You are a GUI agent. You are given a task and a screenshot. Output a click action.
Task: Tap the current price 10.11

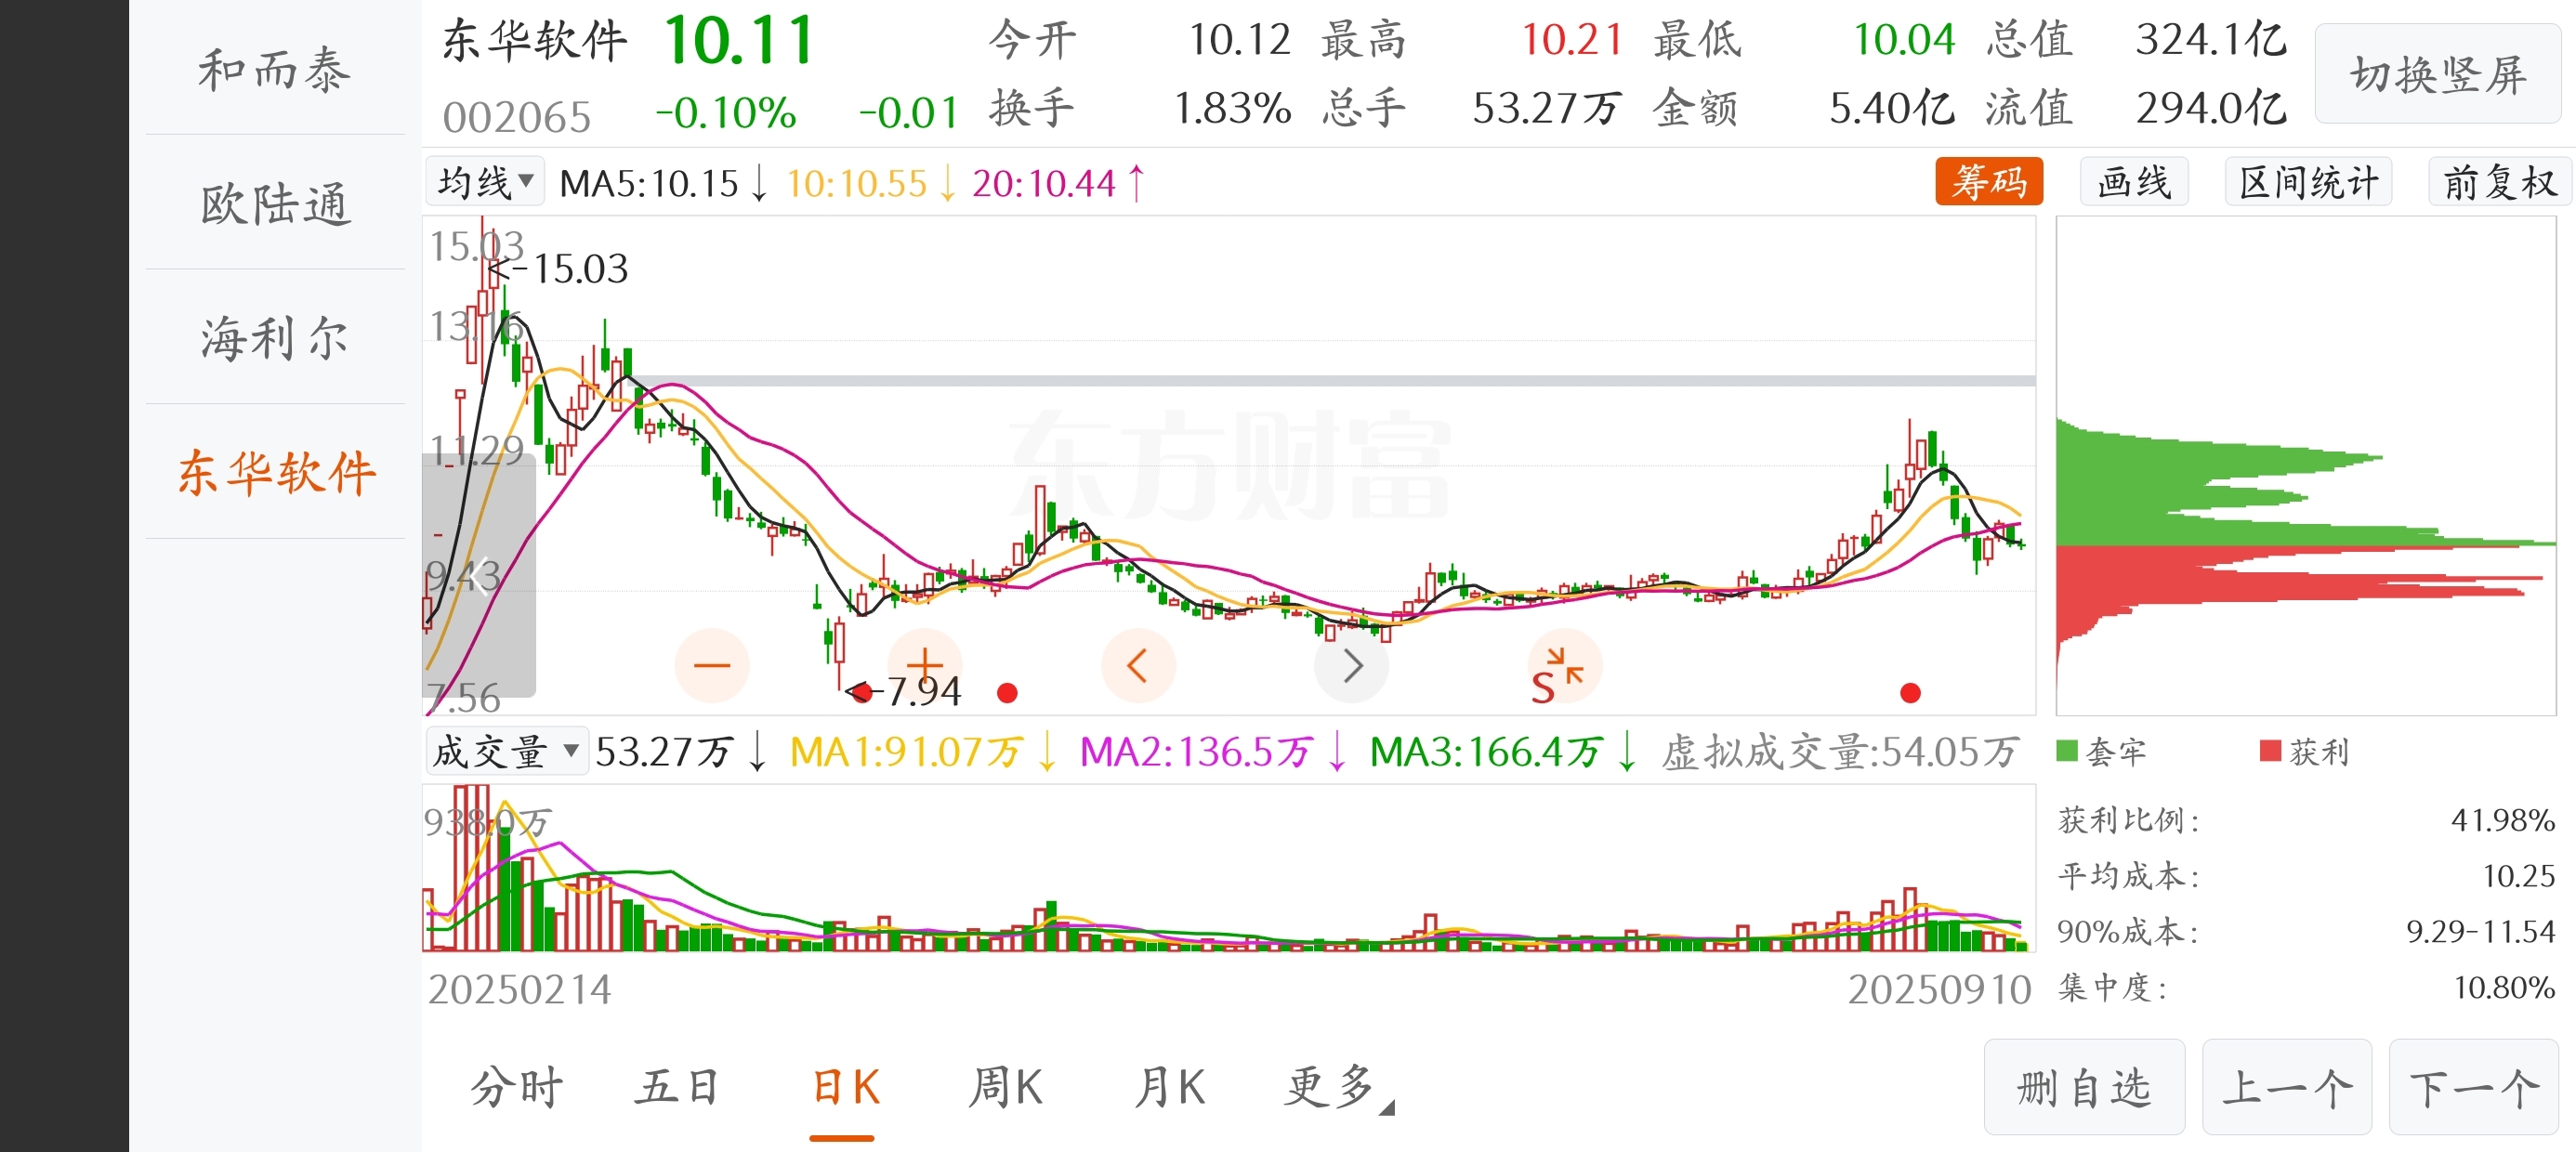click(x=739, y=41)
